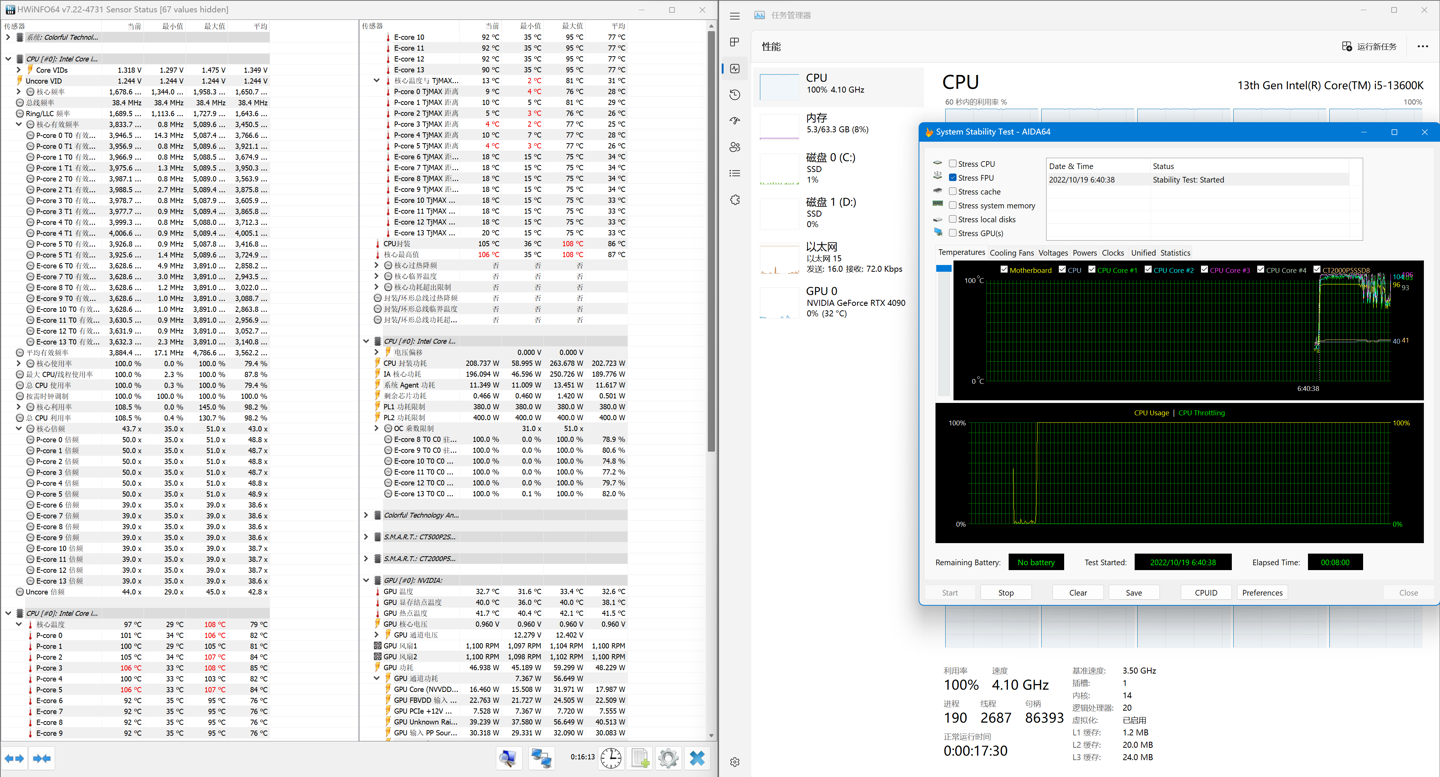Viewport: 1440px width, 777px height.
Task: Open HWiNFO settings gear icon
Action: 668,759
